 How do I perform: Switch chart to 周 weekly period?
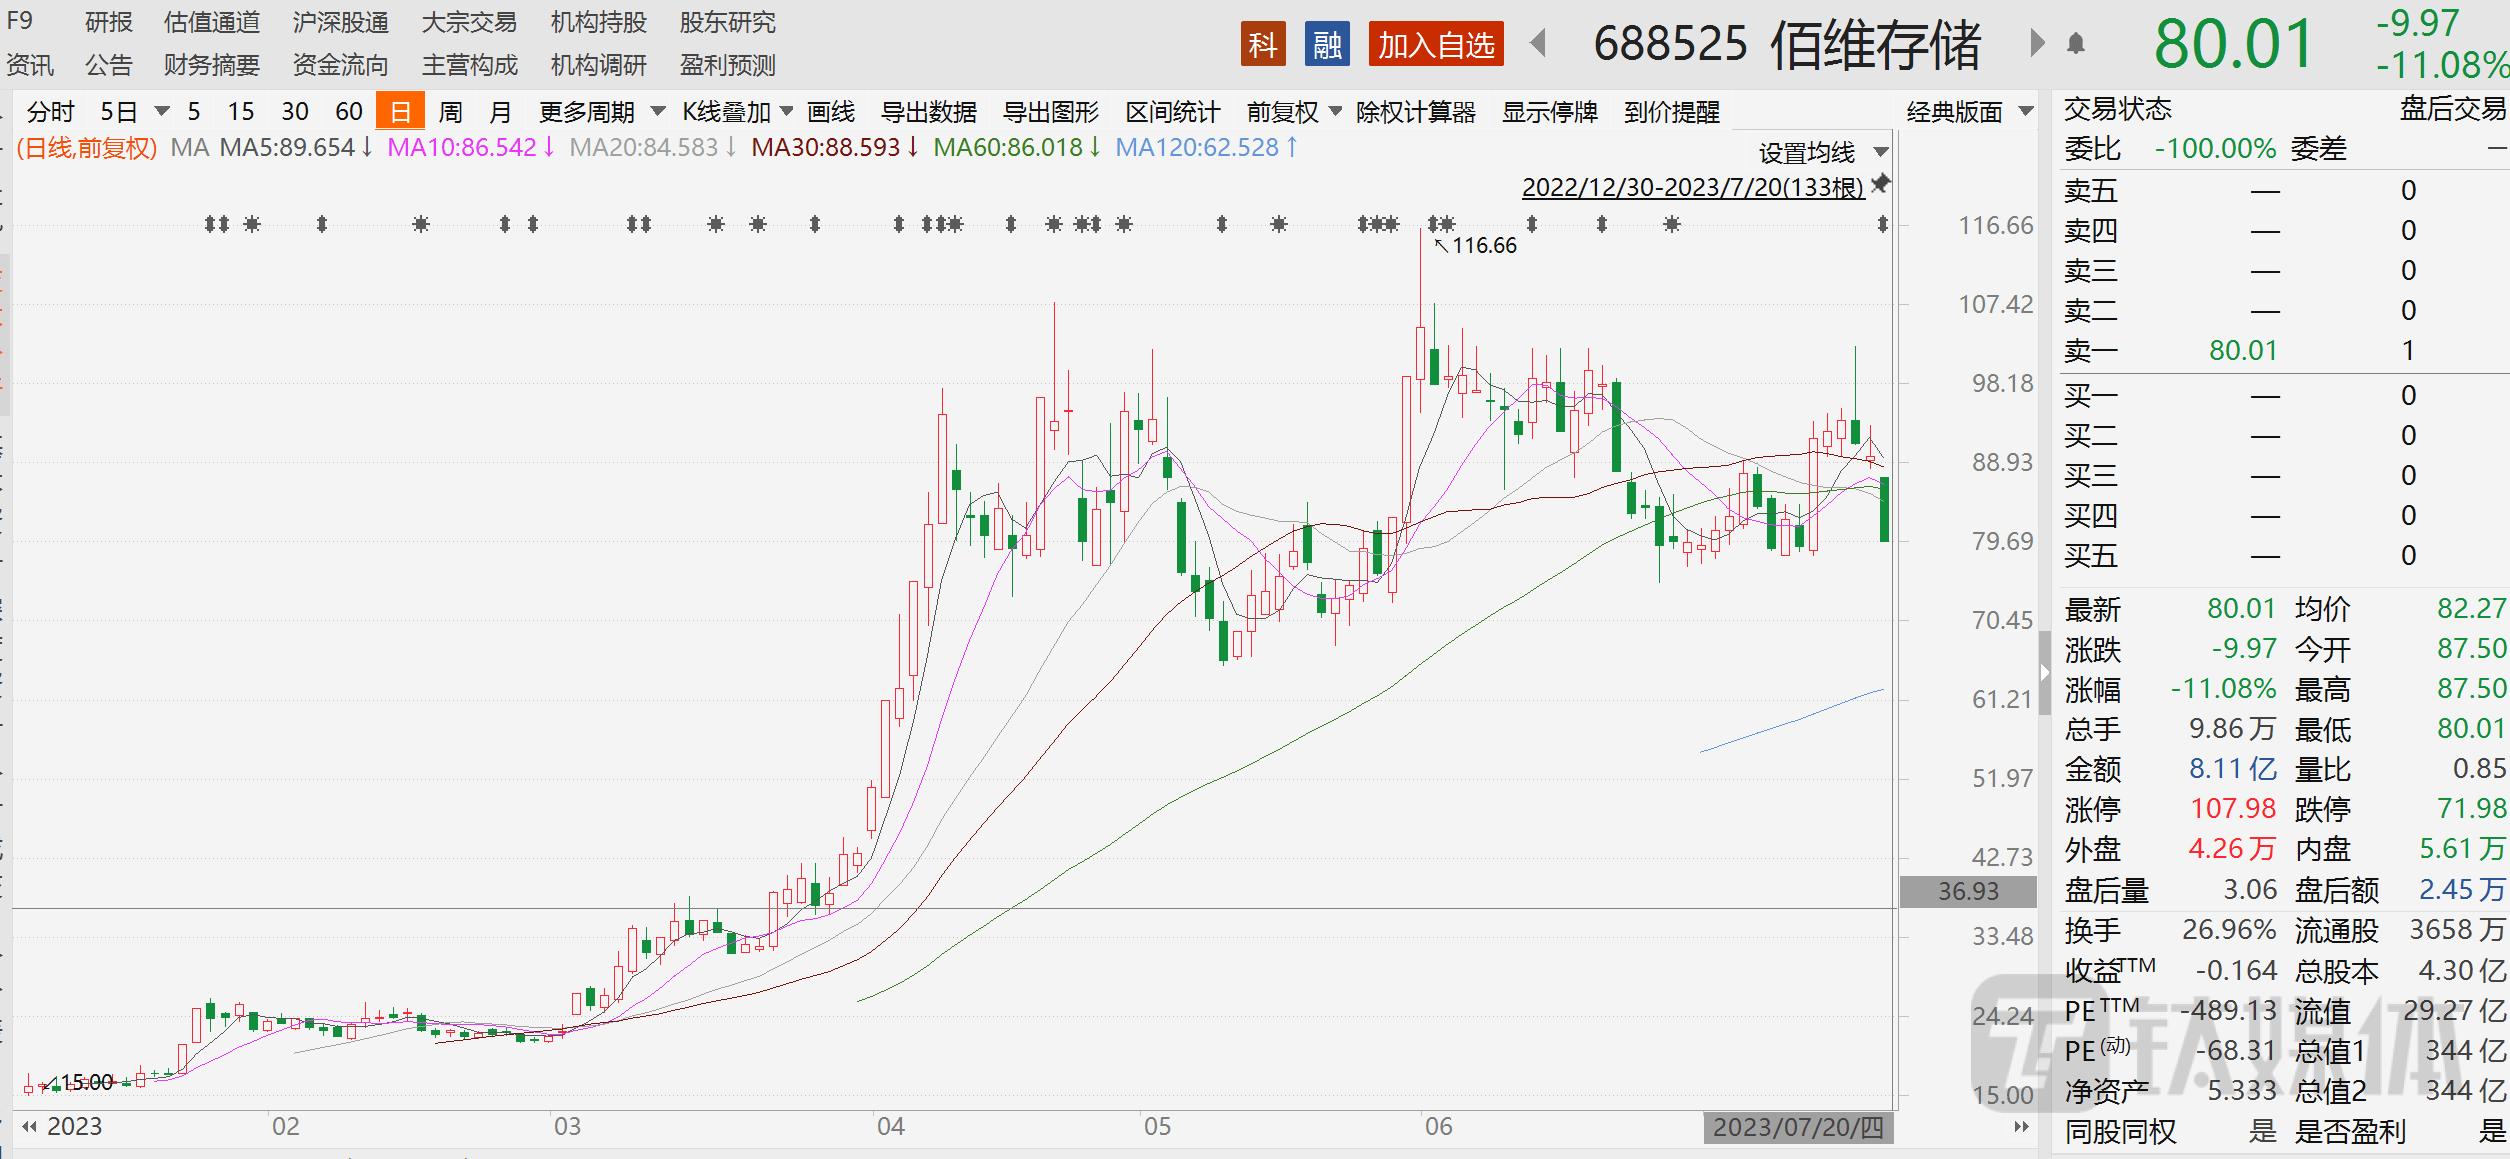click(451, 112)
